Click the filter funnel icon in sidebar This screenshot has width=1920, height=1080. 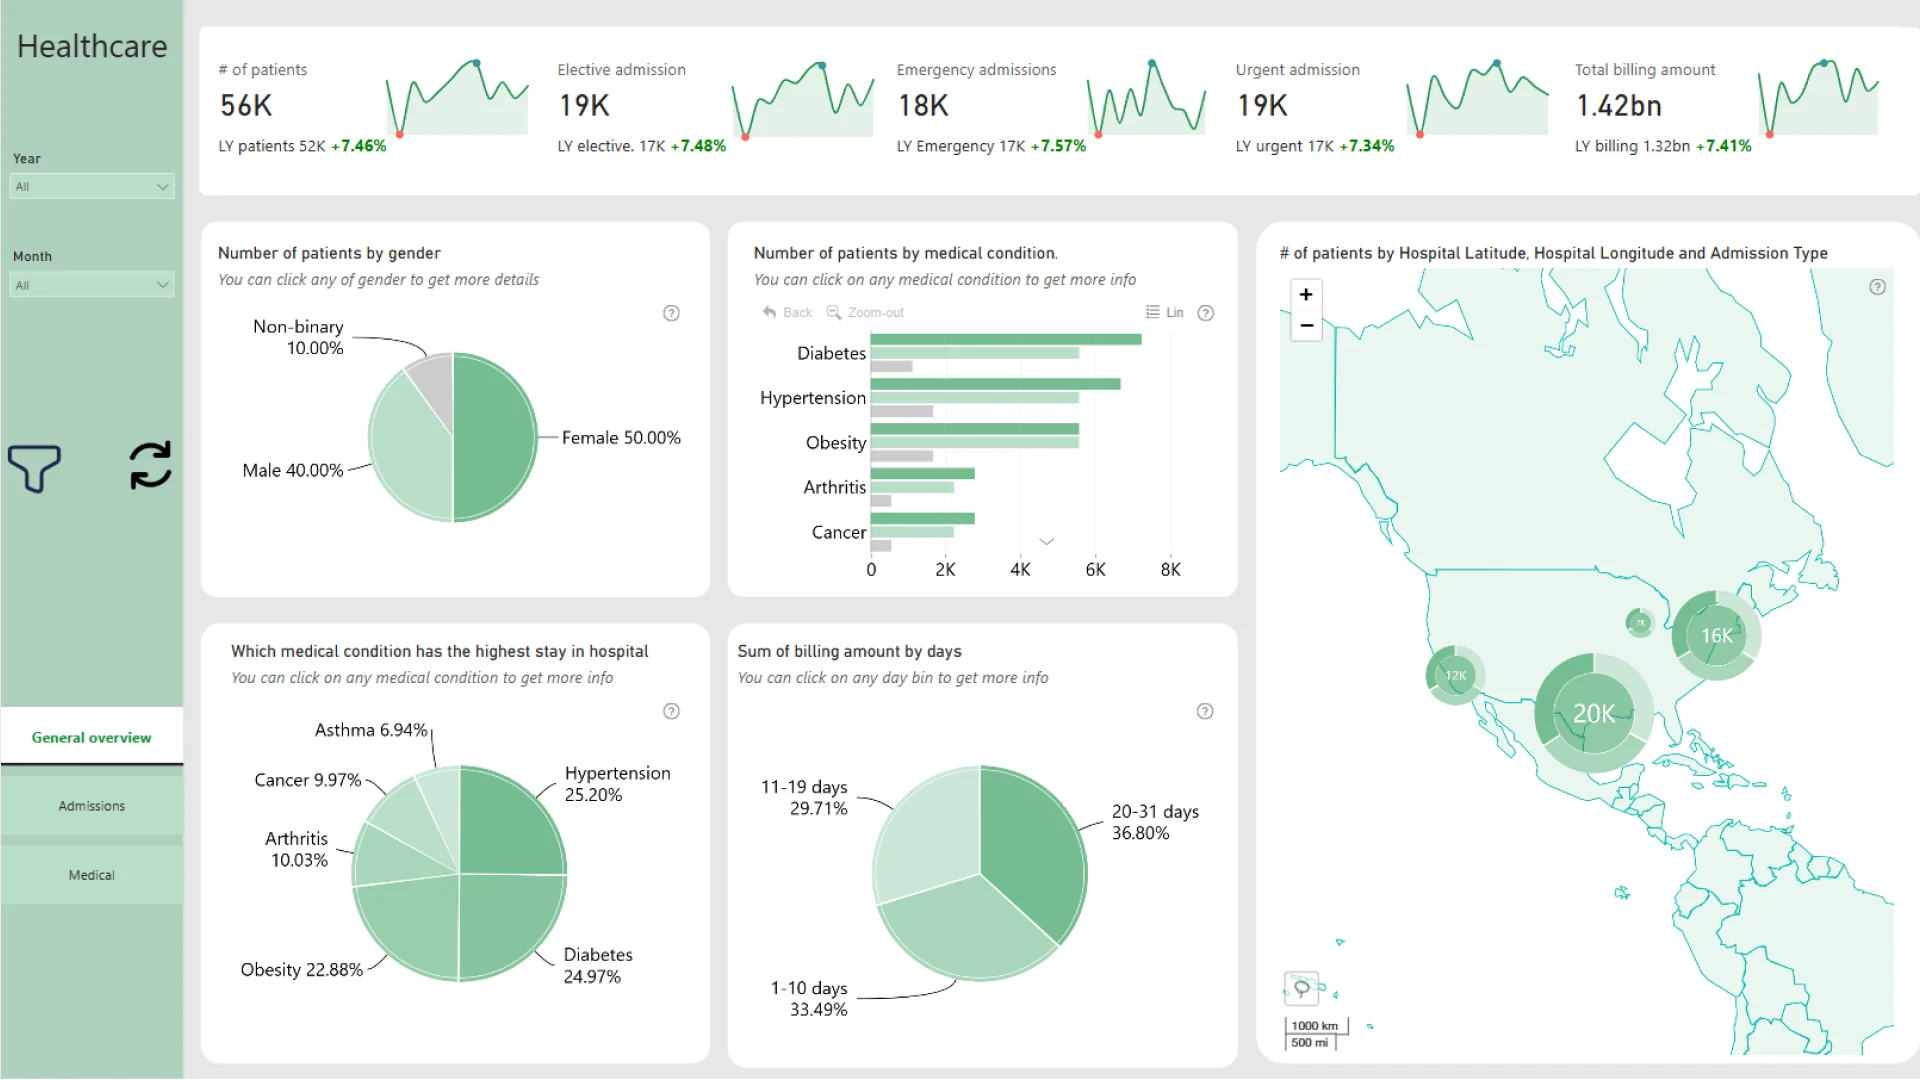pyautogui.click(x=35, y=467)
